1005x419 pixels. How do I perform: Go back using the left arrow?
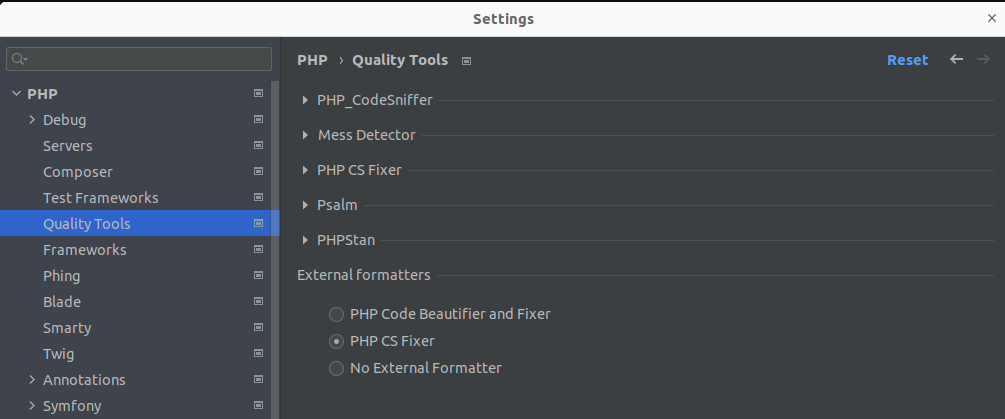[956, 59]
